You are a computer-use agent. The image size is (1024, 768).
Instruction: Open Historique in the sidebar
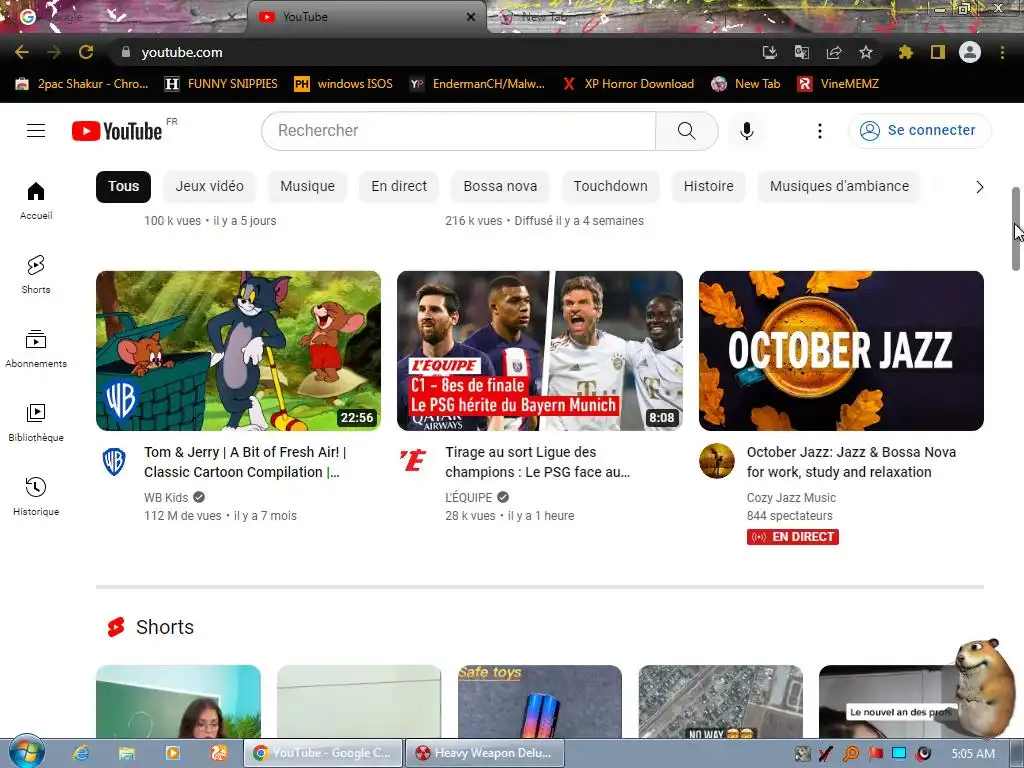[x=36, y=496]
